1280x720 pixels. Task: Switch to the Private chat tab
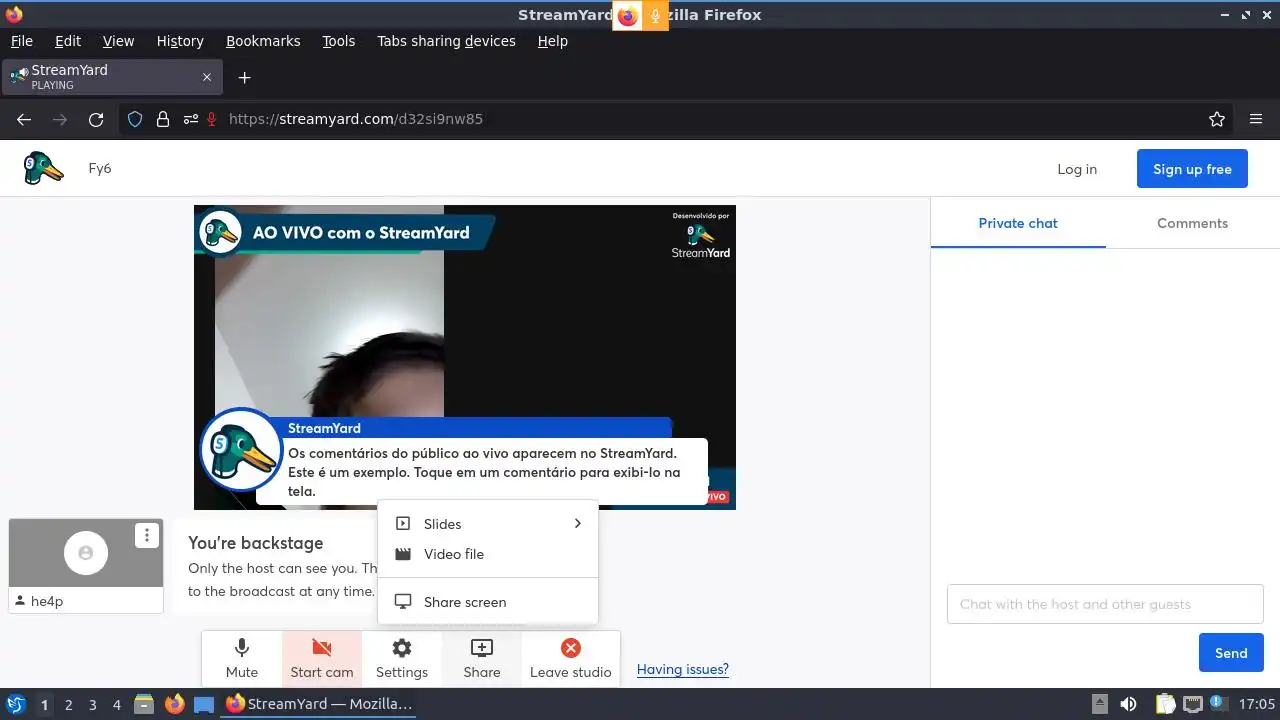tap(1018, 223)
